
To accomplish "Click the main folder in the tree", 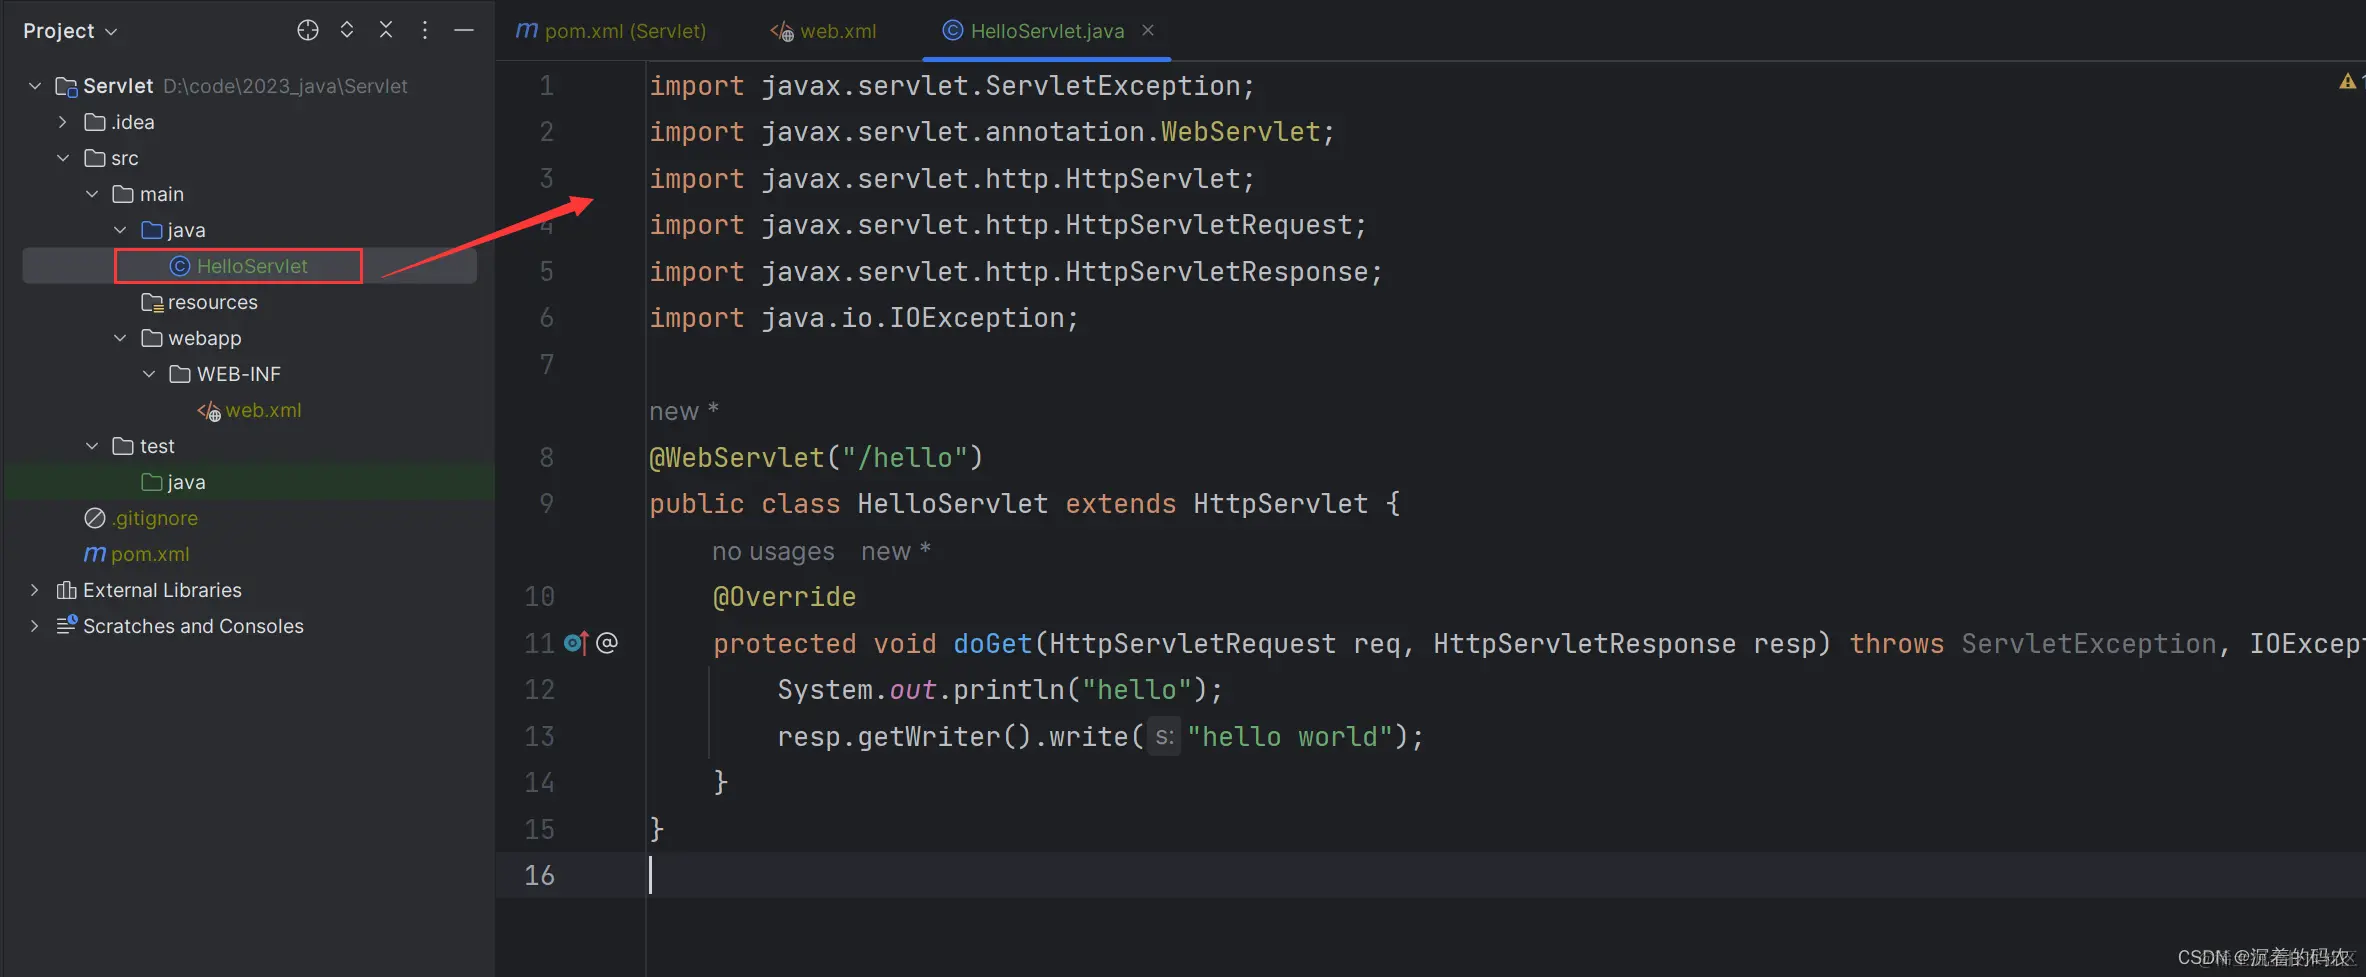I will [x=148, y=194].
